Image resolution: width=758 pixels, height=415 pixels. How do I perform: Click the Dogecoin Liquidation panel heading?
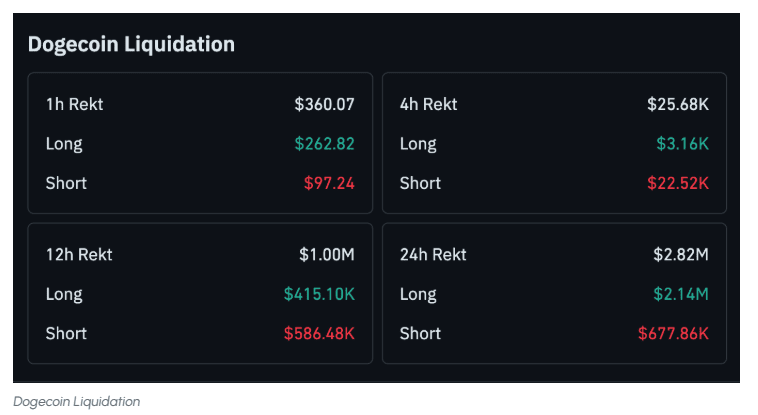tap(131, 44)
